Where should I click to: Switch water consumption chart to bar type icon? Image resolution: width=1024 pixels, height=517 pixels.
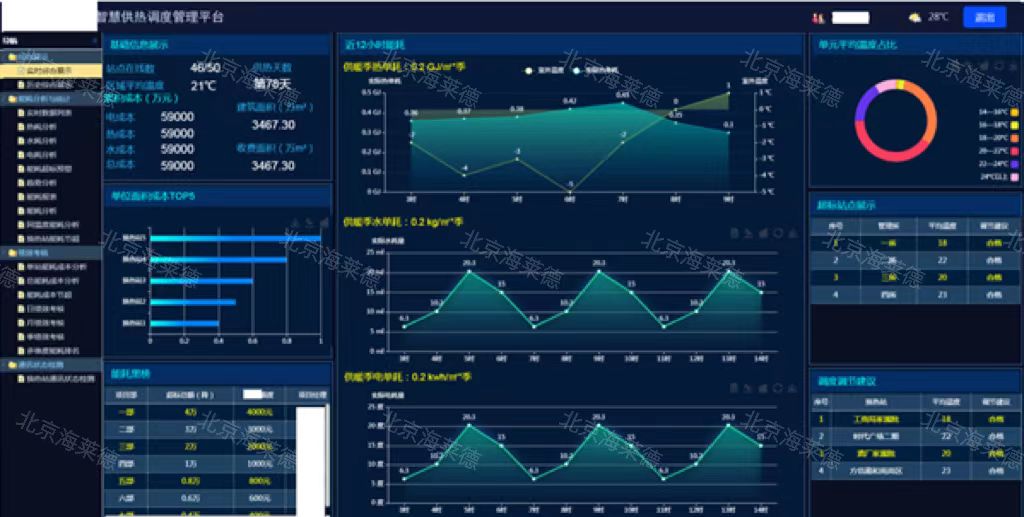[x=763, y=232]
